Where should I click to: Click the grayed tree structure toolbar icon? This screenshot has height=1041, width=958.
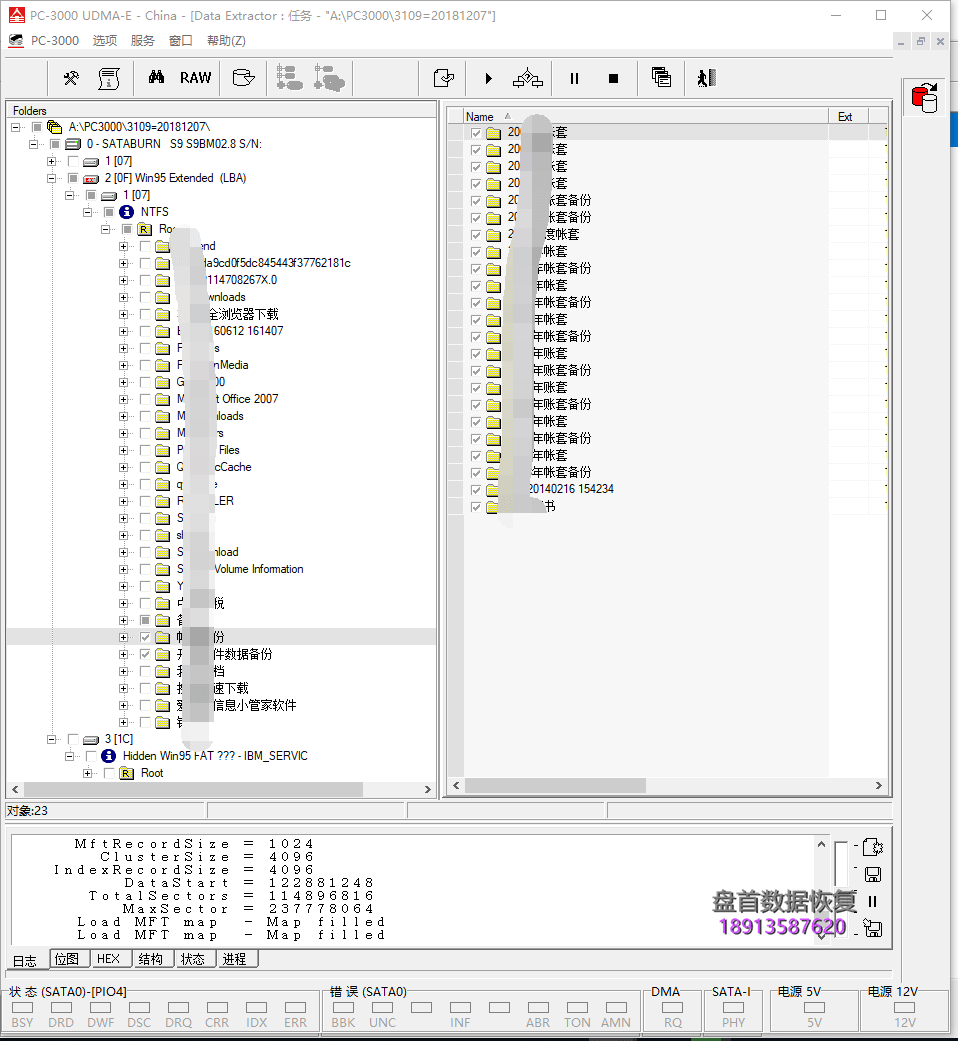click(289, 78)
